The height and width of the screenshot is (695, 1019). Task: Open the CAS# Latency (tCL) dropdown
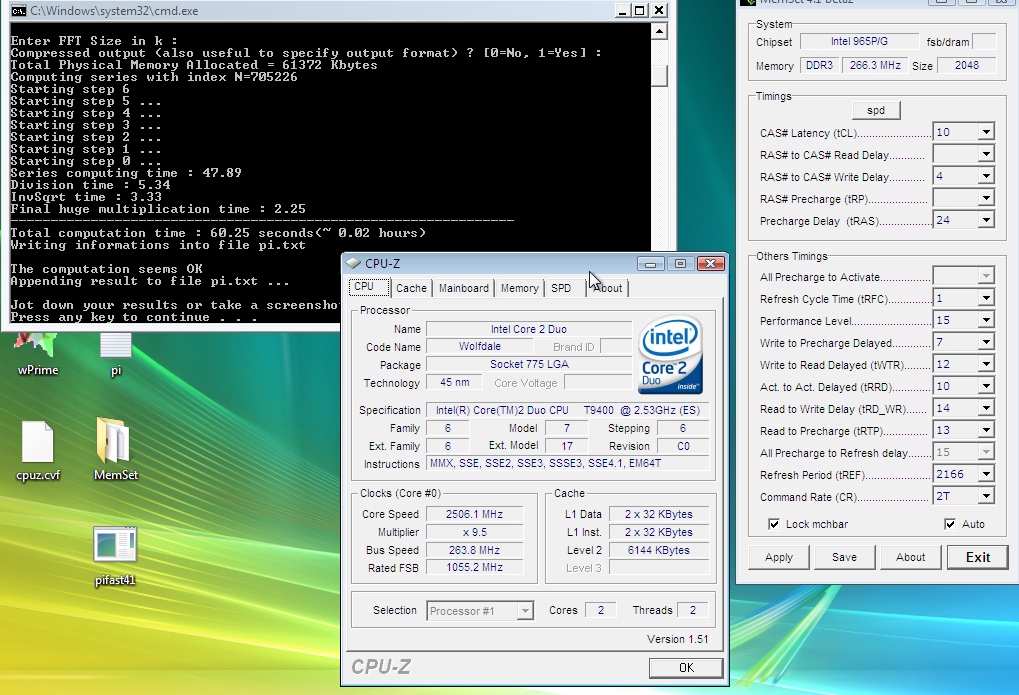coord(986,133)
